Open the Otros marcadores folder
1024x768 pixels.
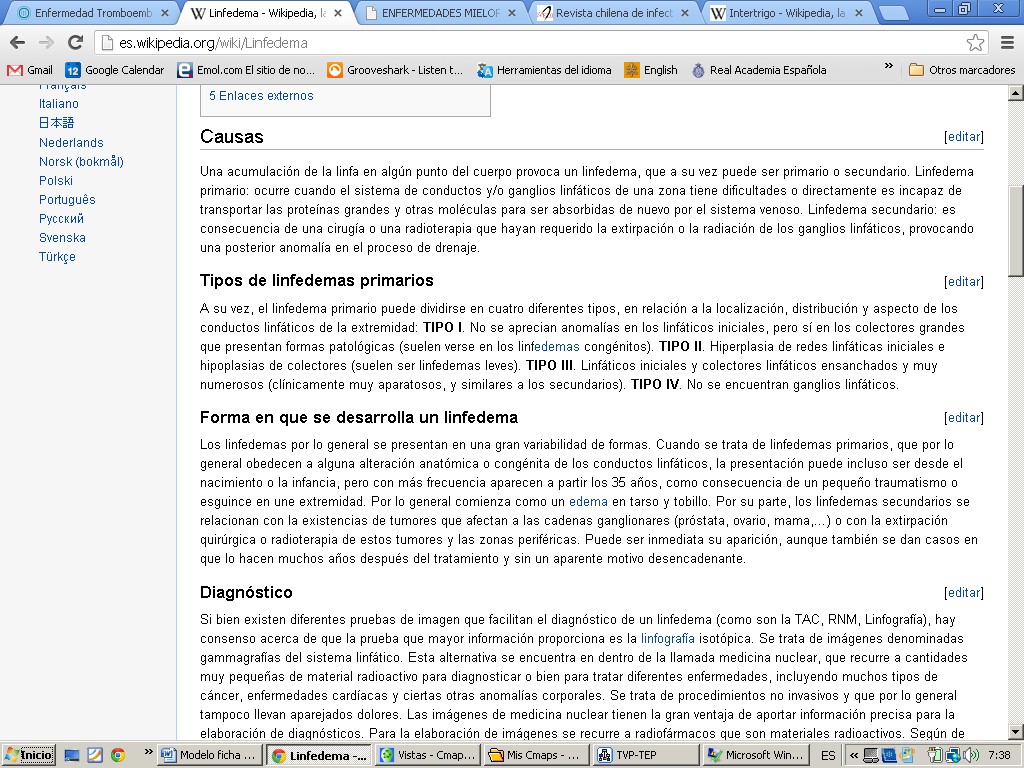click(x=961, y=70)
